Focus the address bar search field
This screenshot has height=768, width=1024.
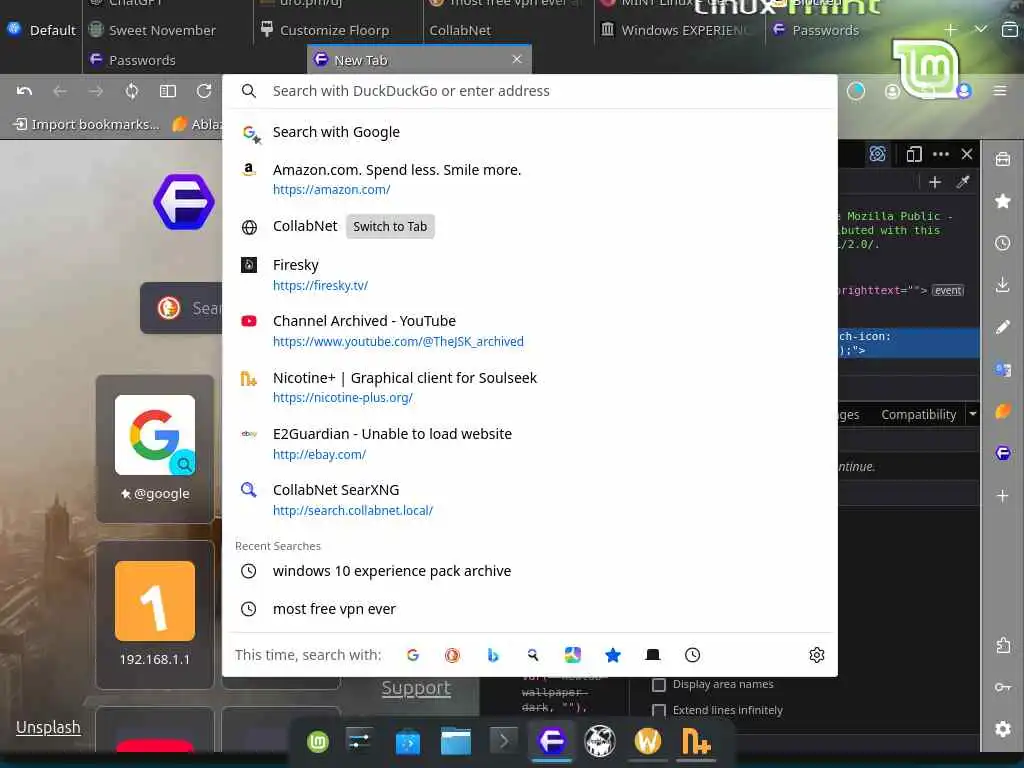pos(530,91)
